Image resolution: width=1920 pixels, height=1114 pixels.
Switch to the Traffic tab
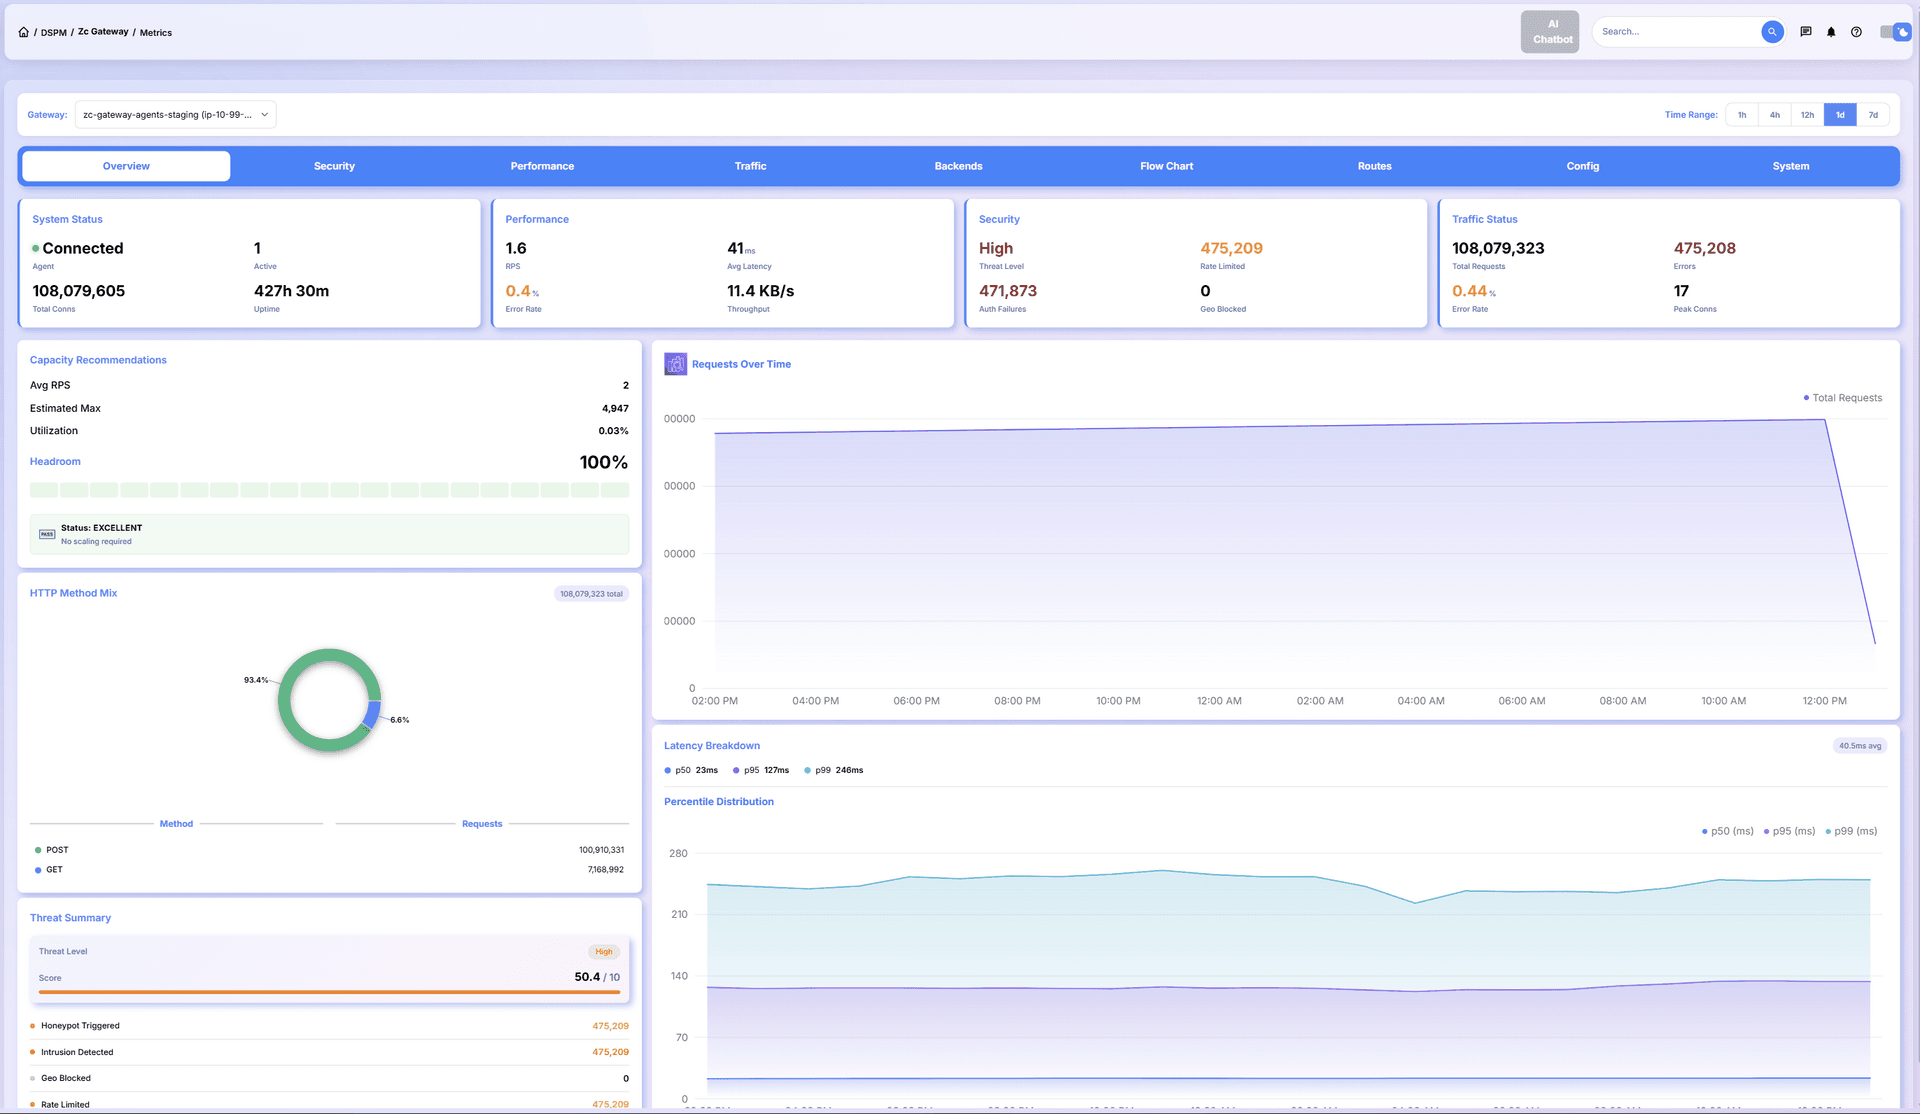click(x=750, y=166)
